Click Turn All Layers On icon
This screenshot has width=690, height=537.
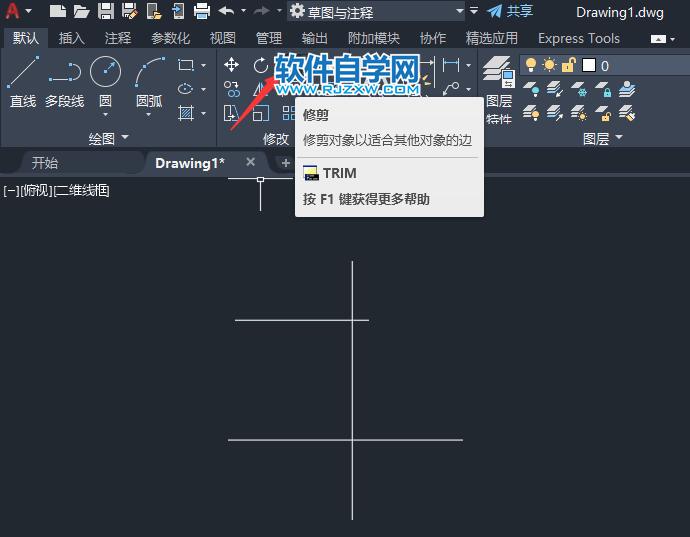click(x=531, y=113)
